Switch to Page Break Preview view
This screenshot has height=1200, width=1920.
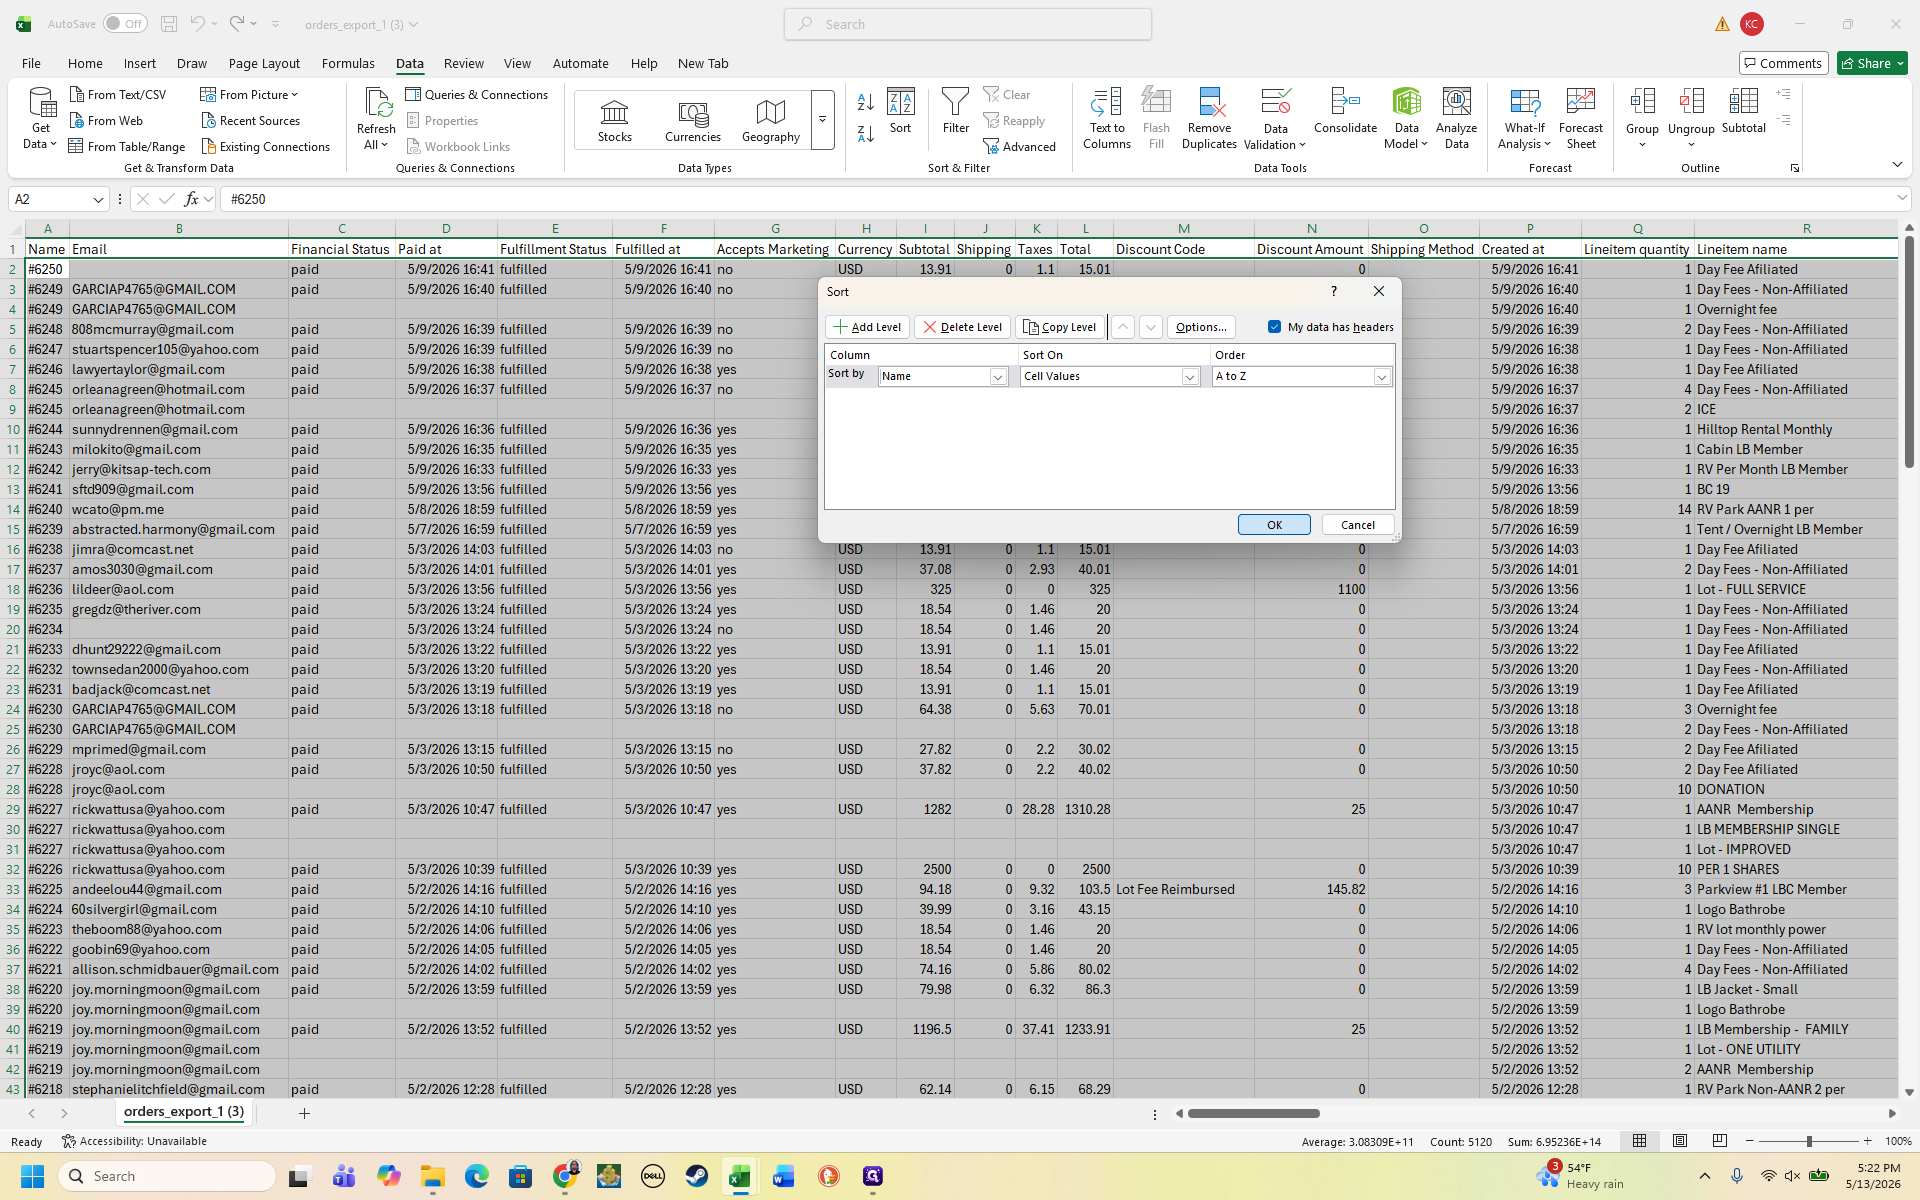tap(1719, 1141)
